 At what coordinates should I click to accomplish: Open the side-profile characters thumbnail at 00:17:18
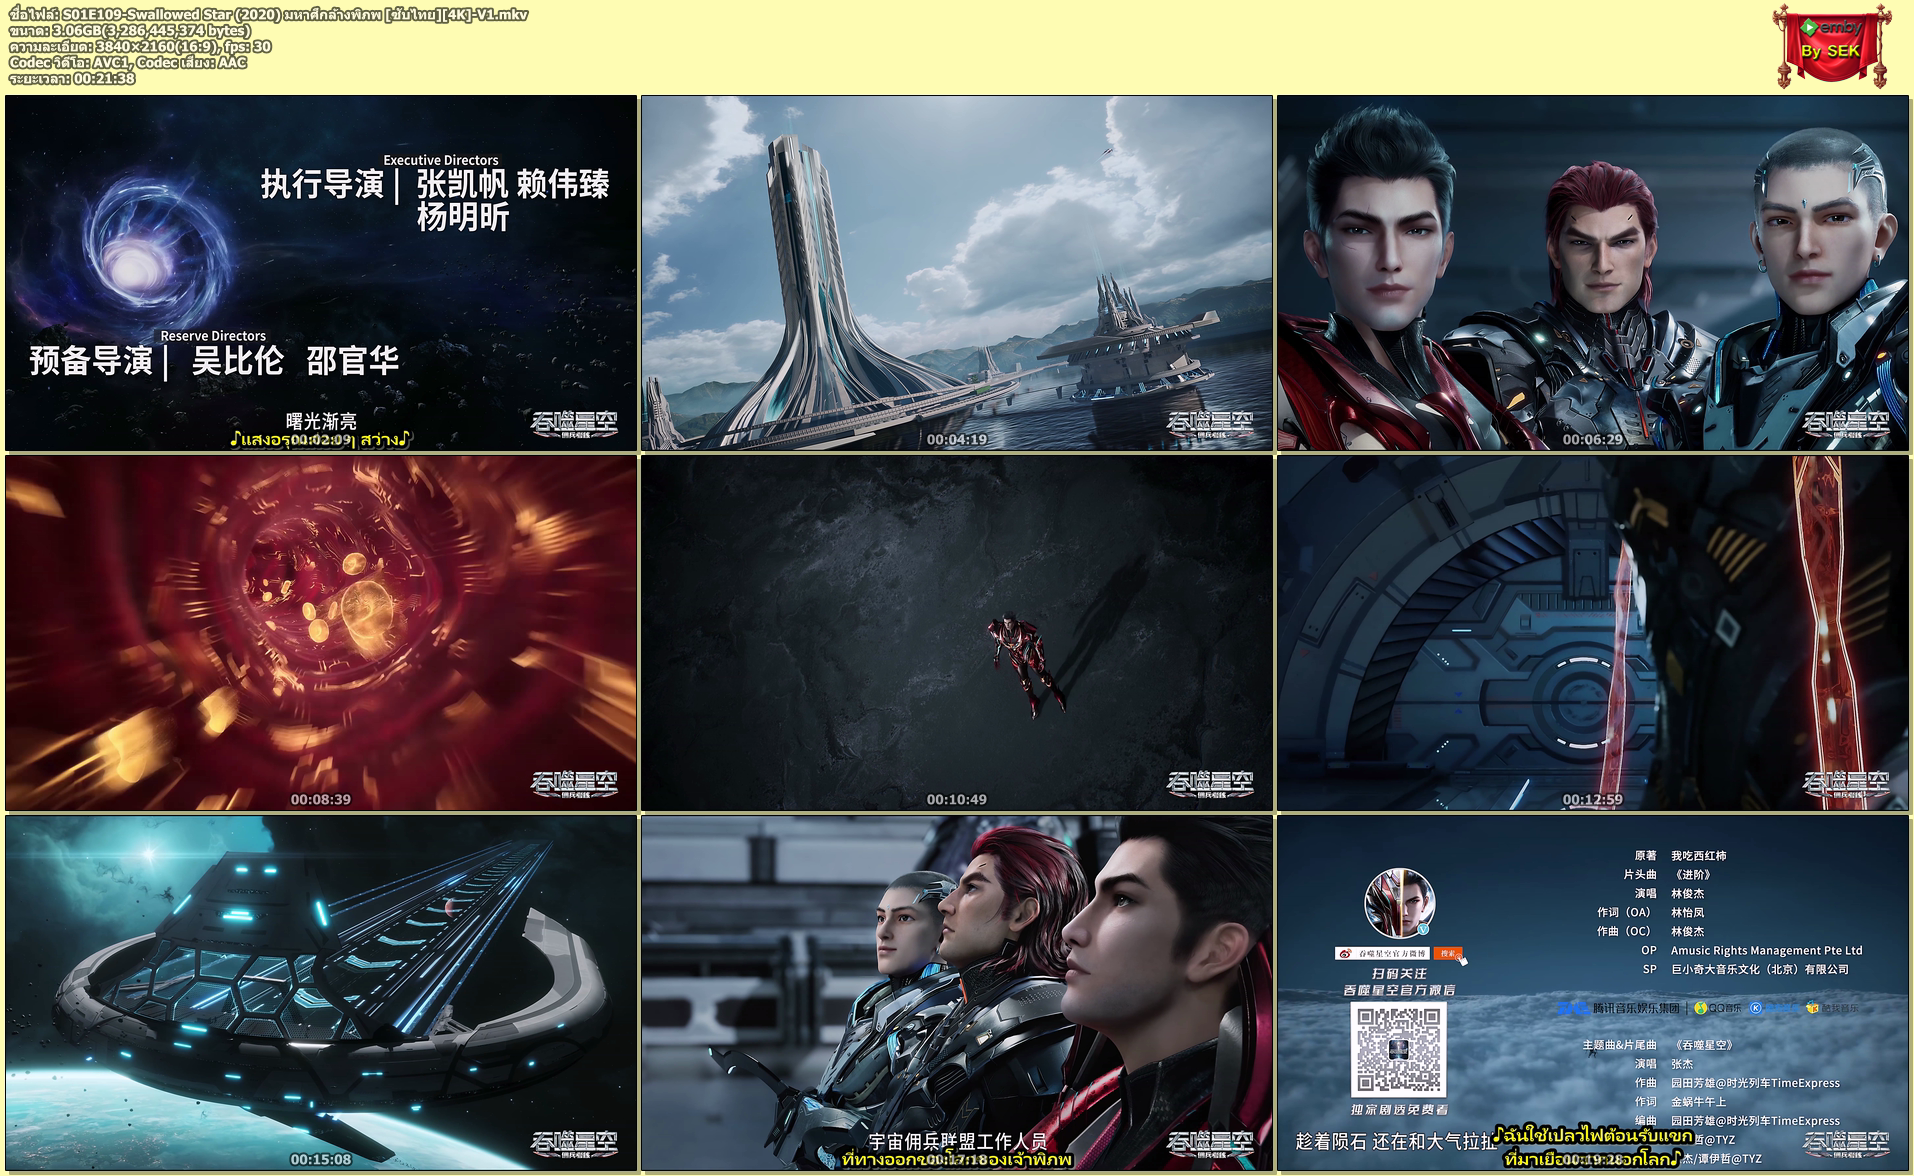[x=957, y=993]
